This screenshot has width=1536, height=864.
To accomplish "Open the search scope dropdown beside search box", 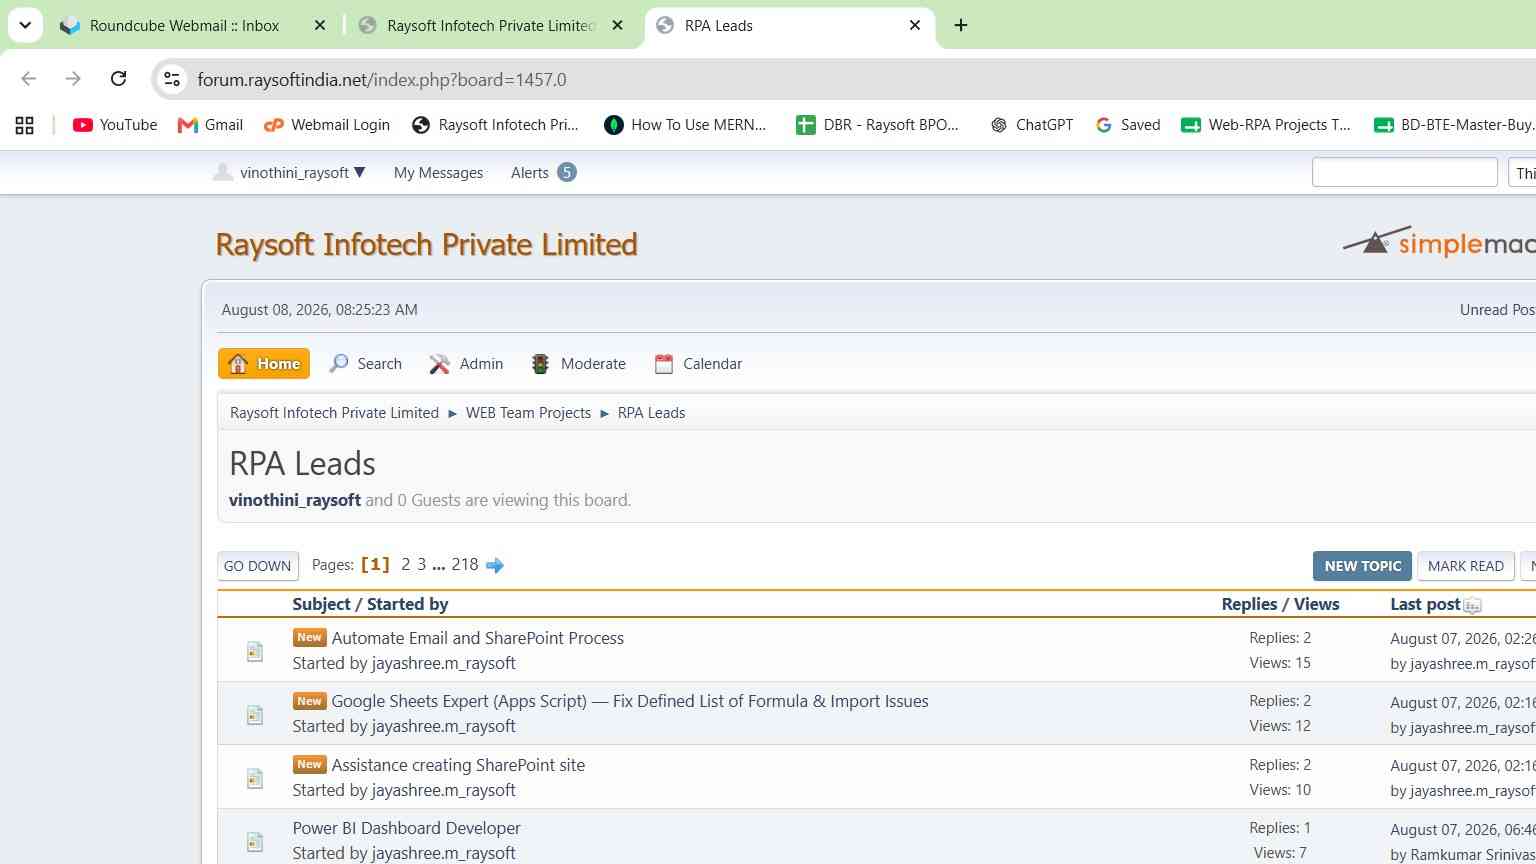I will (x=1522, y=173).
